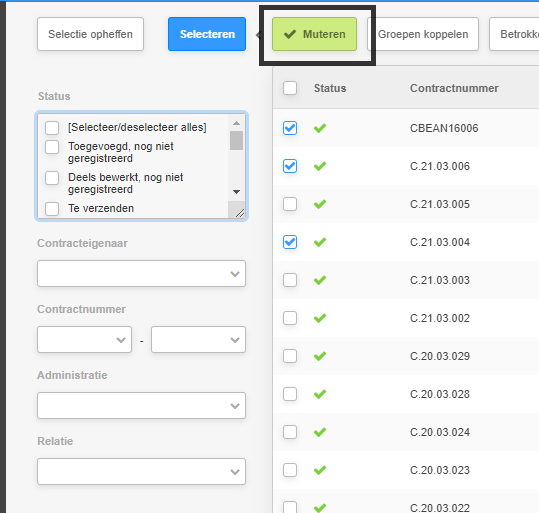The width and height of the screenshot is (539, 513).
Task: Expand the Administratie dropdown
Action: pyautogui.click(x=141, y=406)
